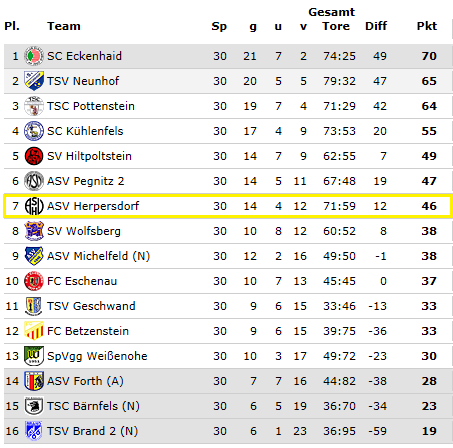This screenshot has width=453, height=448.
Task: Open the ASV Michelfeld (N) team entry
Action: [98, 256]
